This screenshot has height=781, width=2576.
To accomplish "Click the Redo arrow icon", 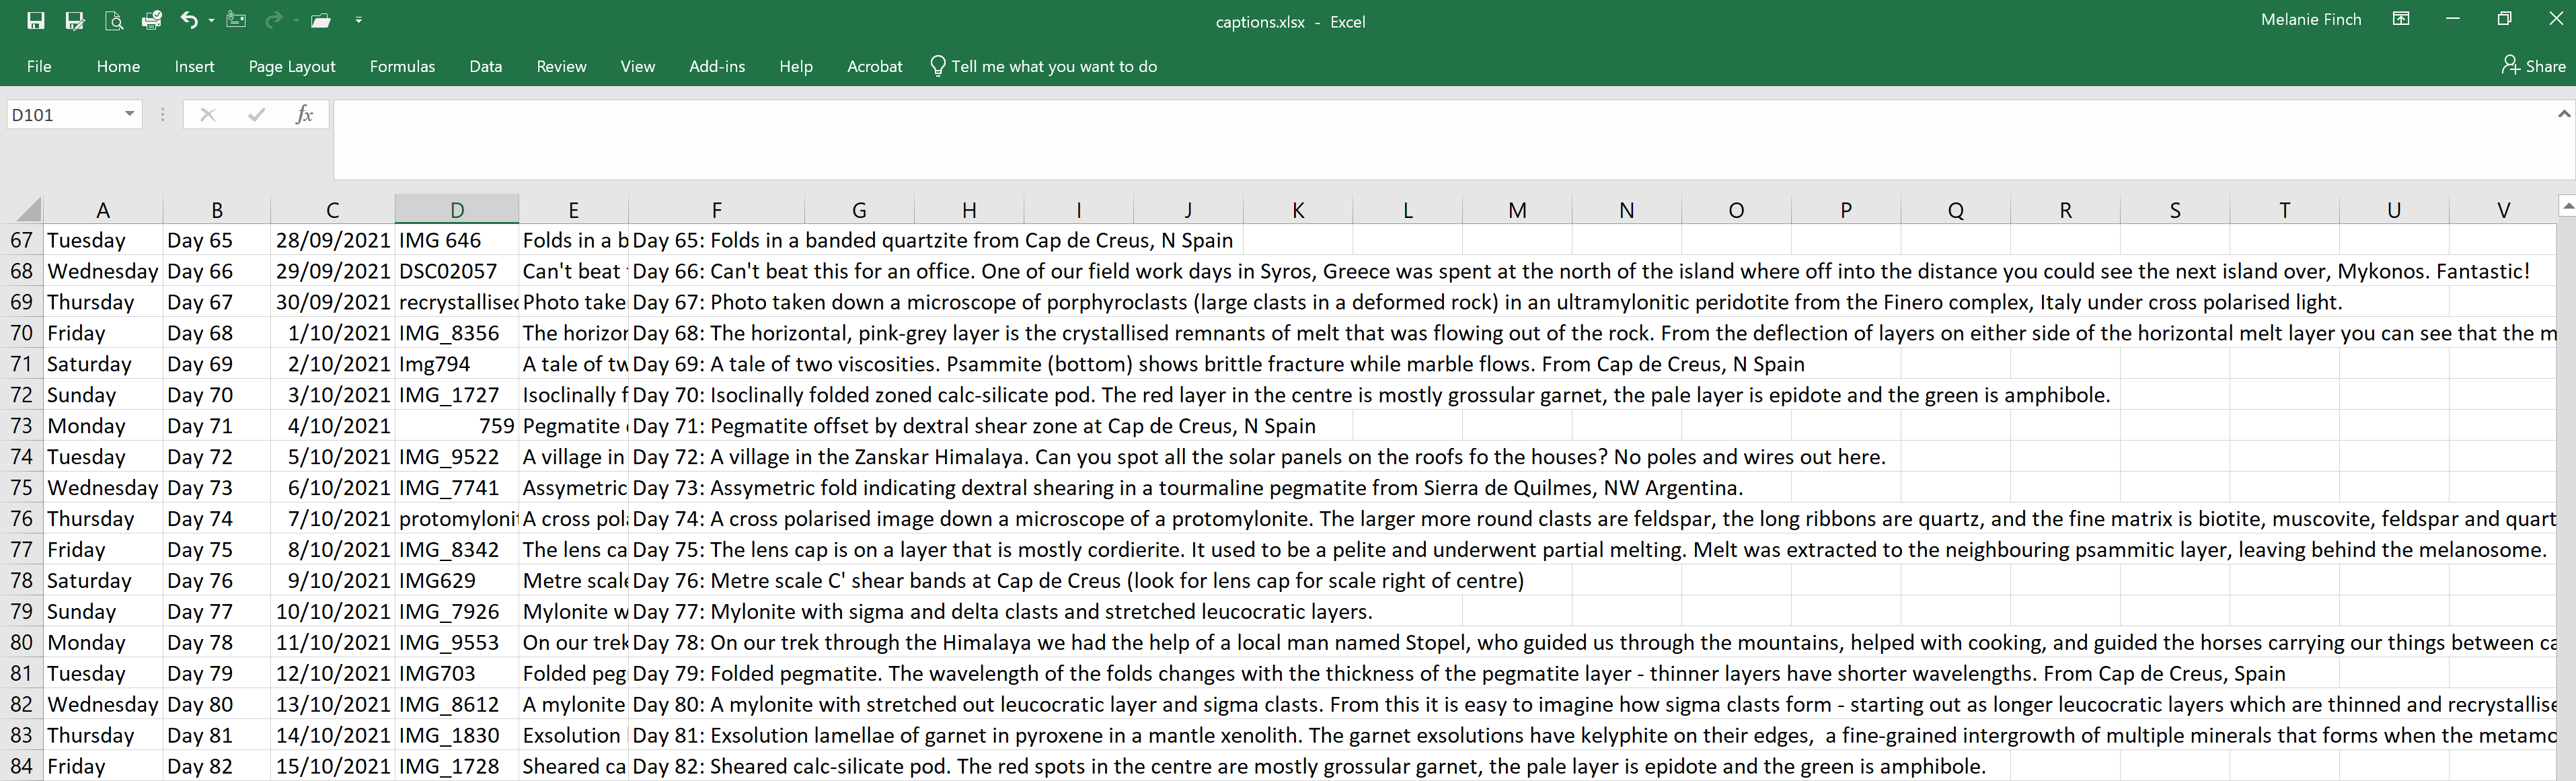I will click(274, 20).
